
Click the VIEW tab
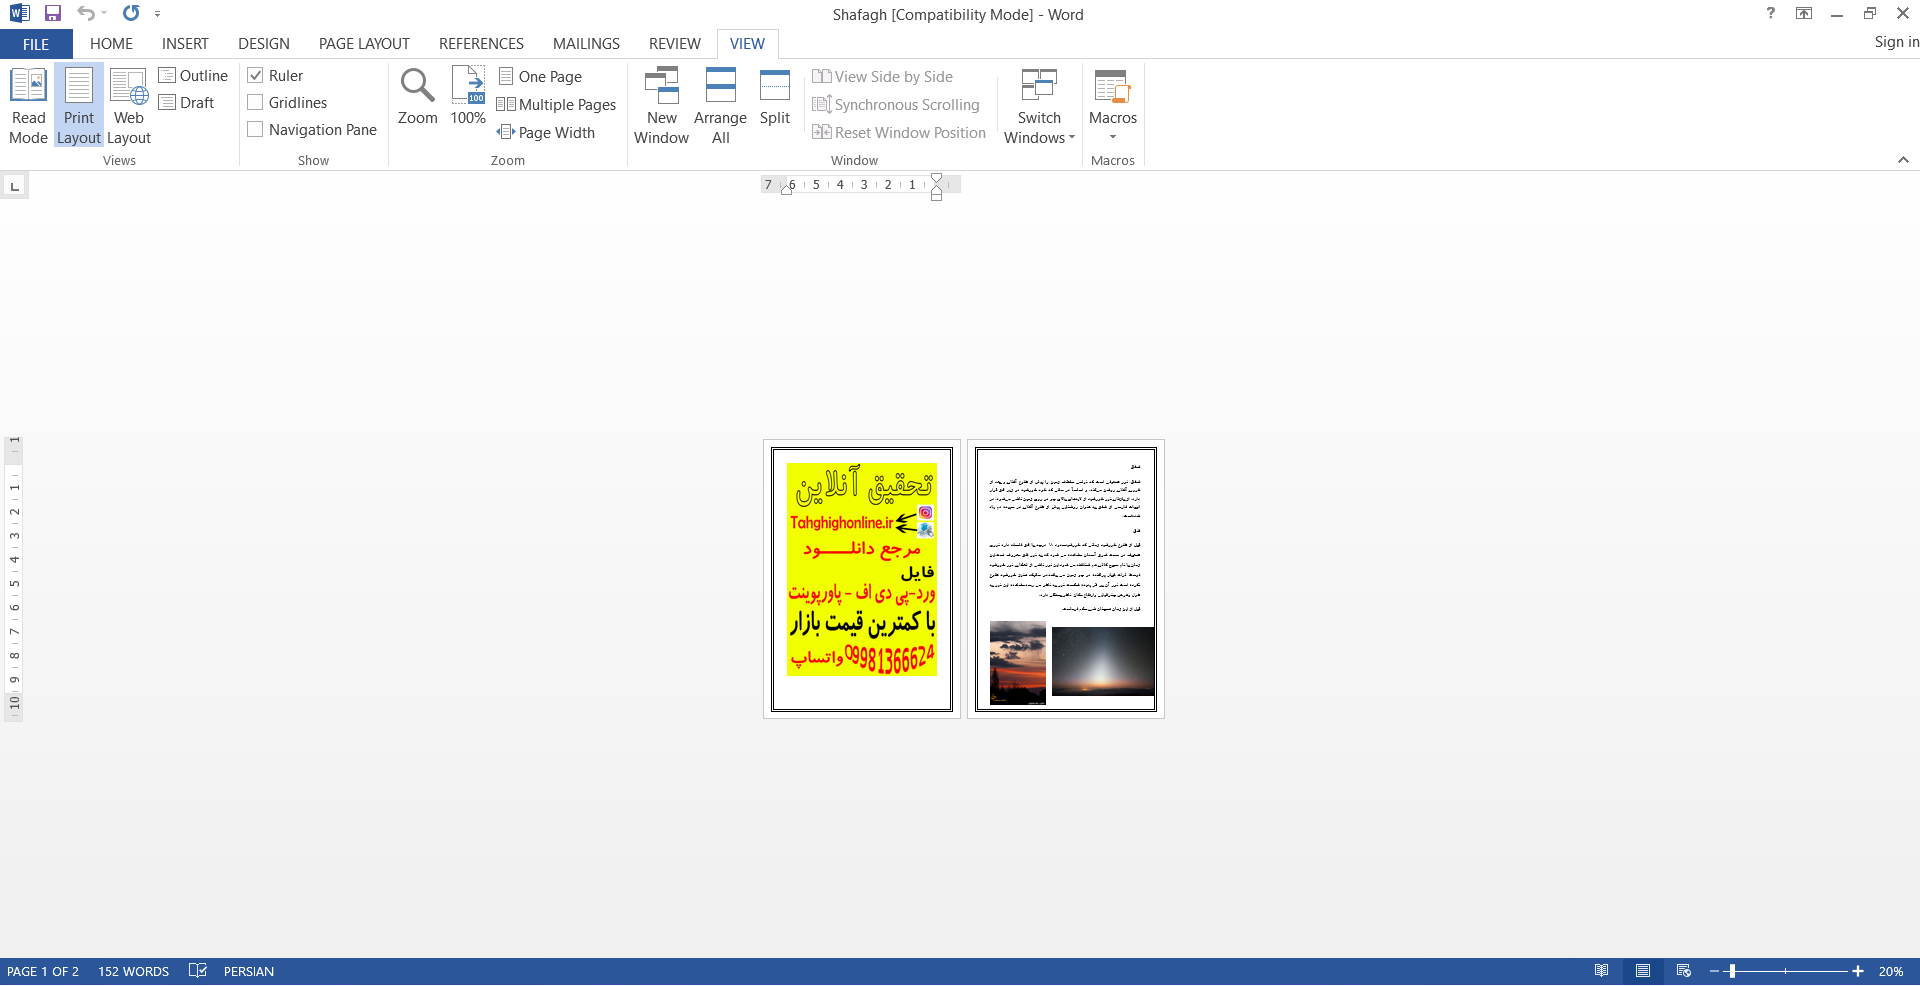click(747, 44)
